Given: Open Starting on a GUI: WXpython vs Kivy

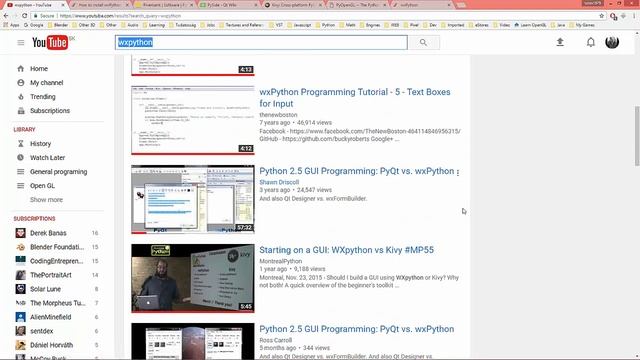Looking at the screenshot, I should (347, 250).
